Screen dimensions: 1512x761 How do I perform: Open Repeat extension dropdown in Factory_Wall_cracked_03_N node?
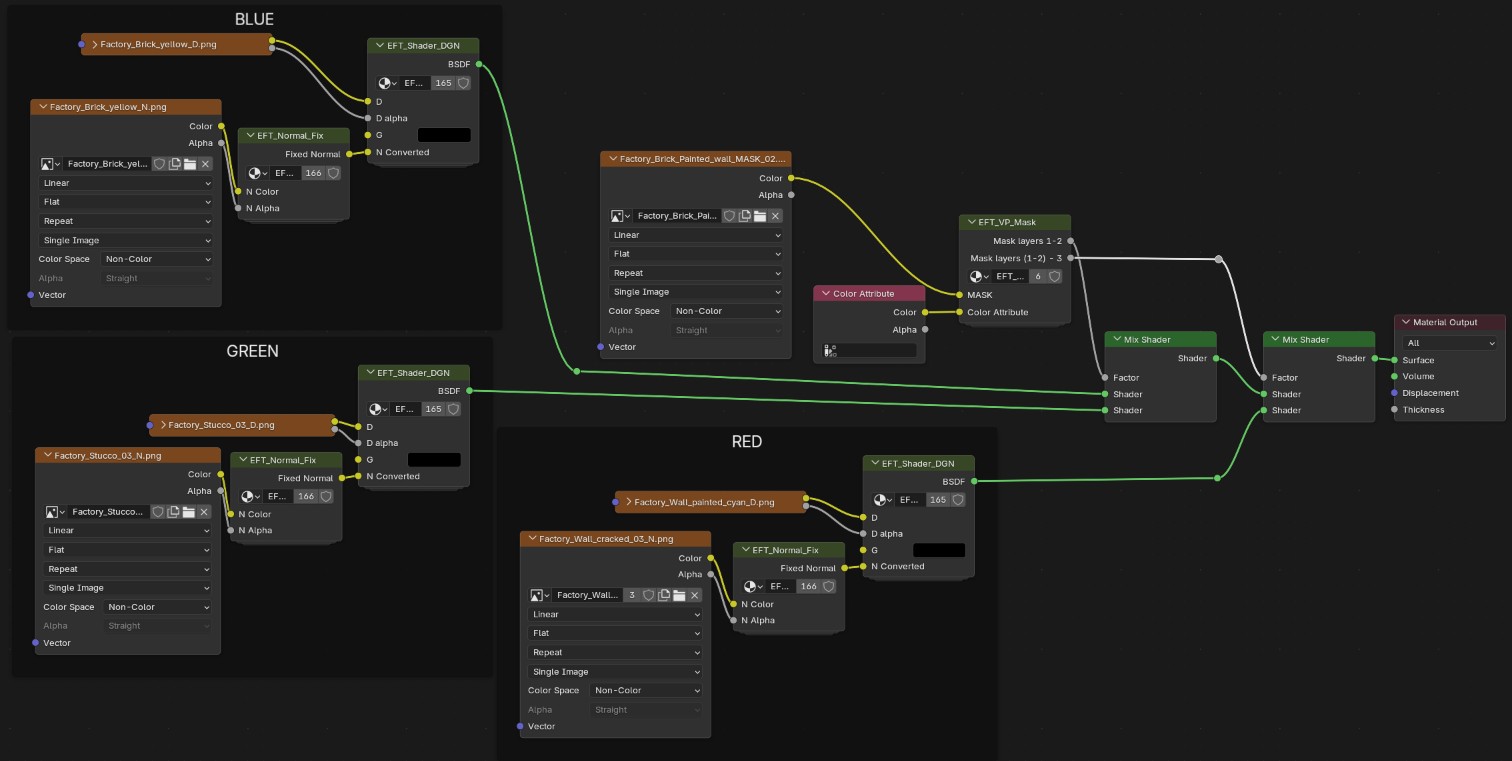[615, 652]
